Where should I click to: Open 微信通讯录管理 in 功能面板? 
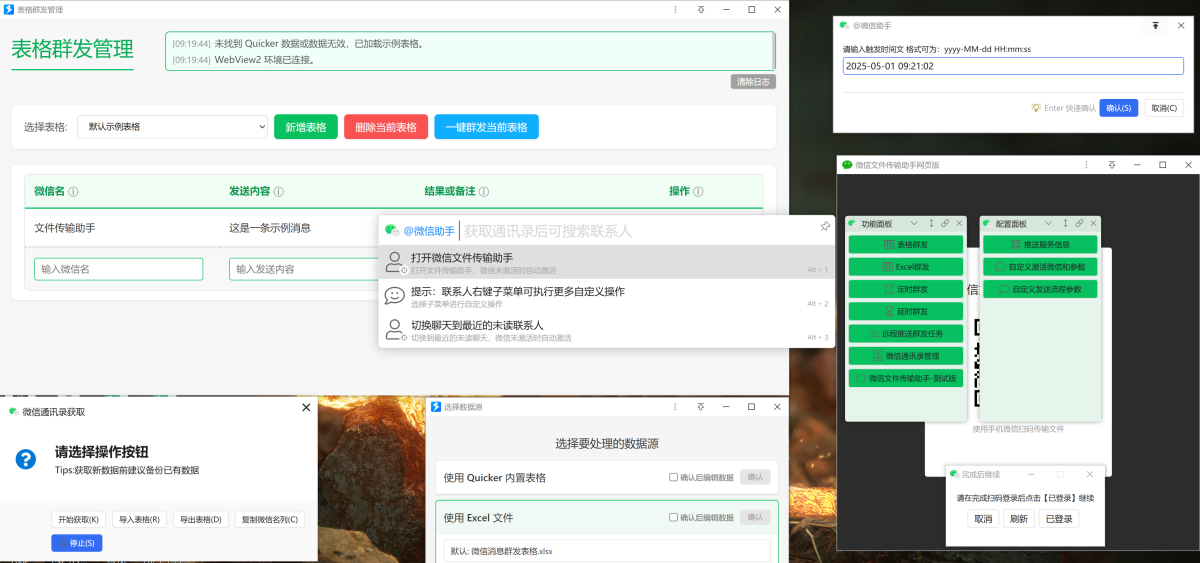(906, 356)
